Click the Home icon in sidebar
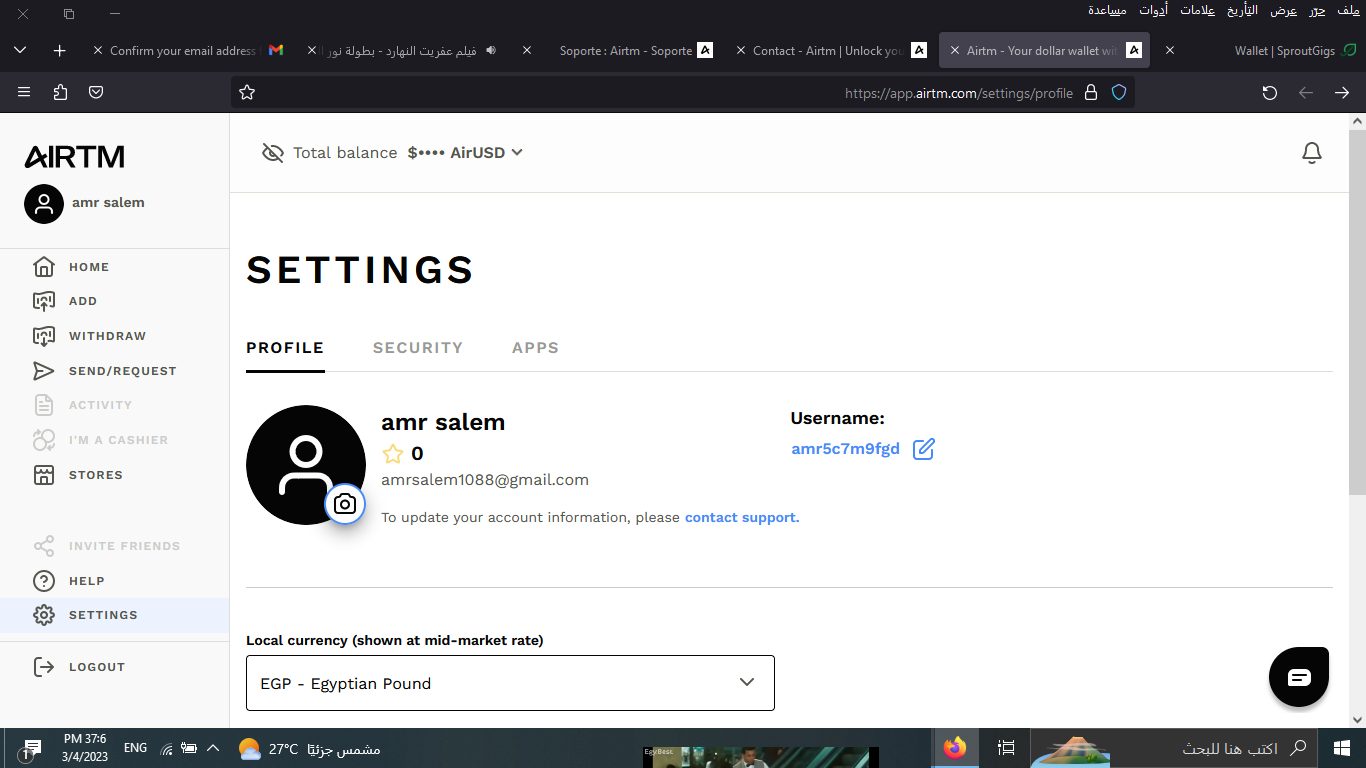 tap(44, 267)
